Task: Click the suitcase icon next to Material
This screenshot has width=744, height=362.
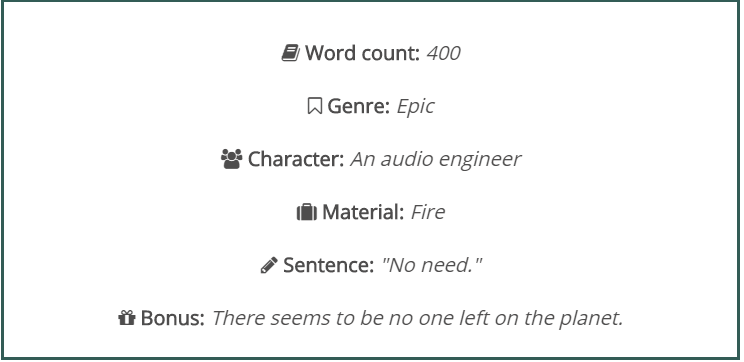Action: 307,212
